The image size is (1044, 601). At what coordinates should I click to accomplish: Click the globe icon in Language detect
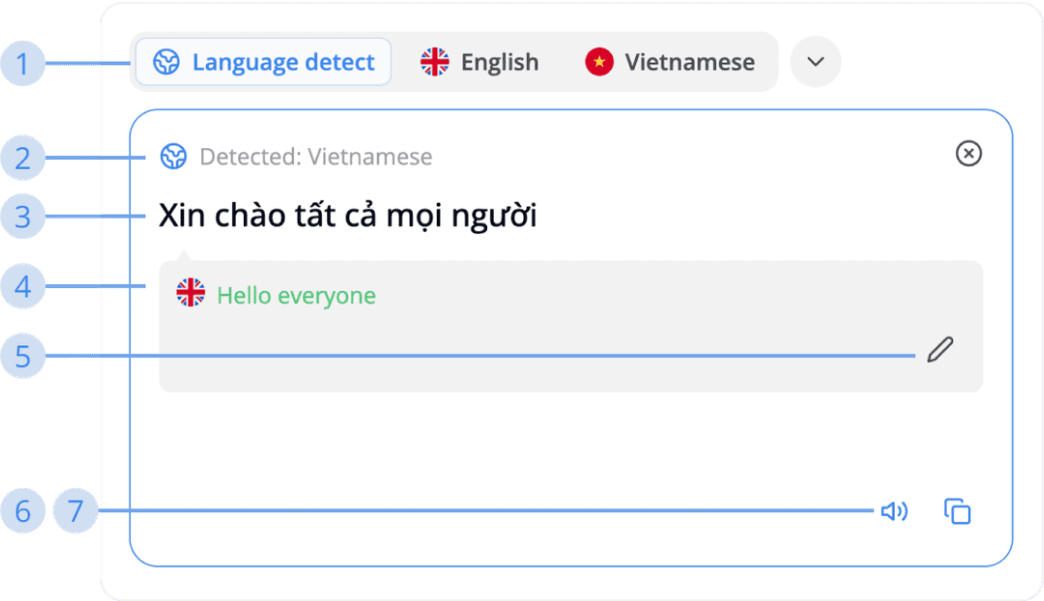(166, 62)
